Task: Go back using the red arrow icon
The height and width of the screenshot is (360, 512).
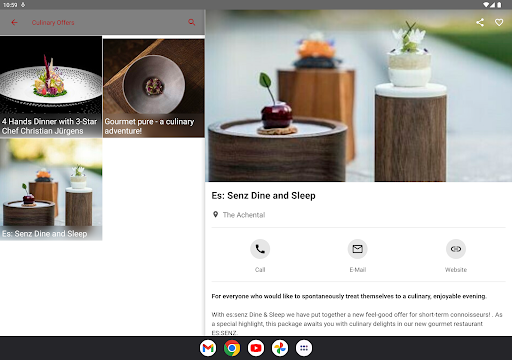Action: pyautogui.click(x=14, y=22)
